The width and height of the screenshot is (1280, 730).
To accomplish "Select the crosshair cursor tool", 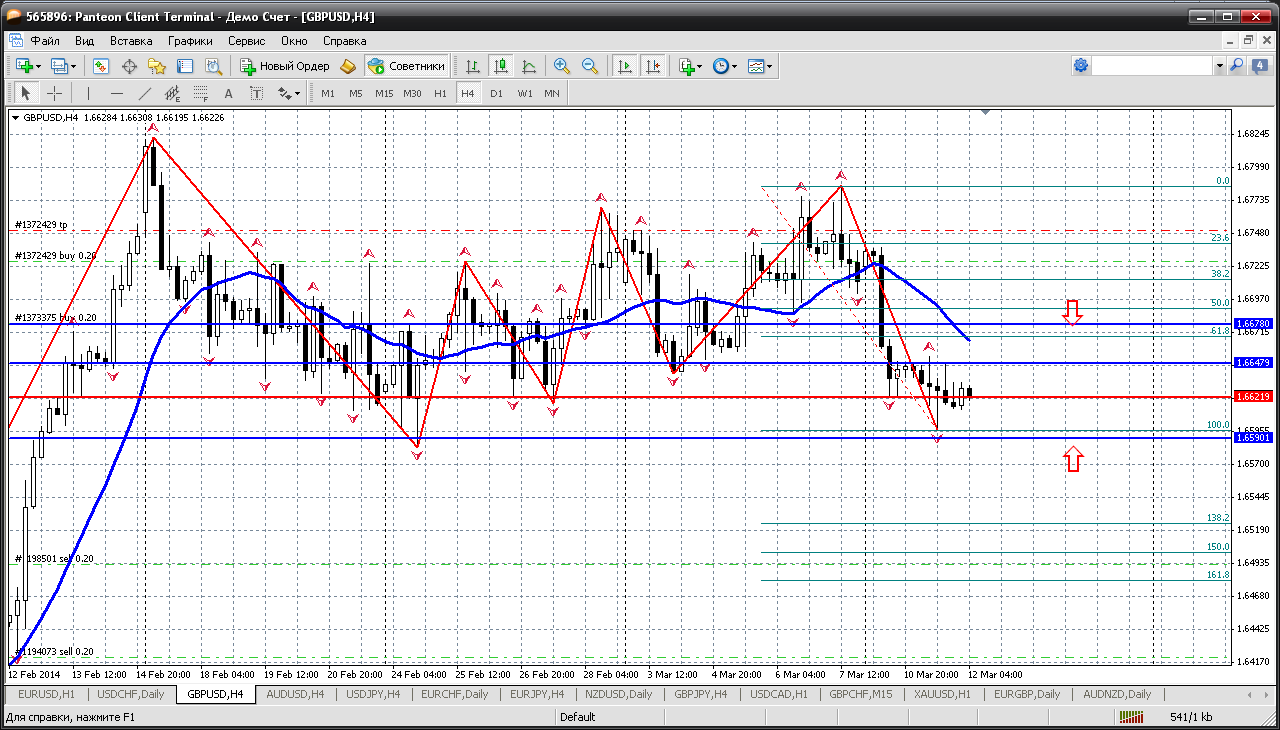I will coord(54,93).
